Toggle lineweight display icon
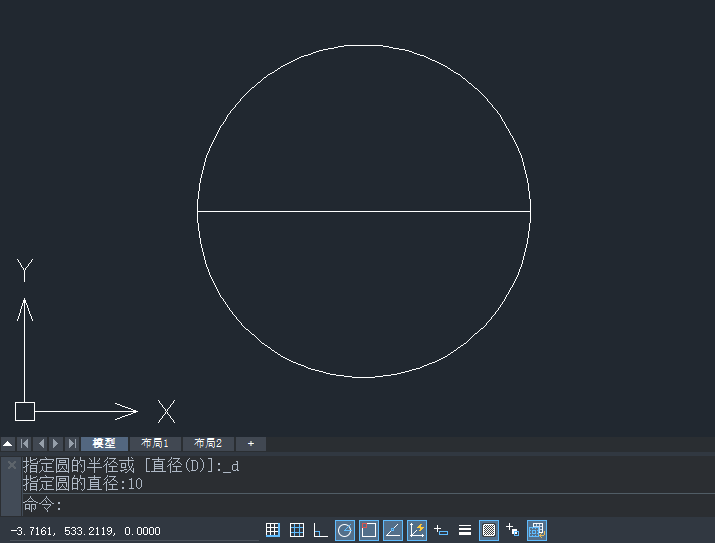This screenshot has width=715, height=543. [465, 530]
